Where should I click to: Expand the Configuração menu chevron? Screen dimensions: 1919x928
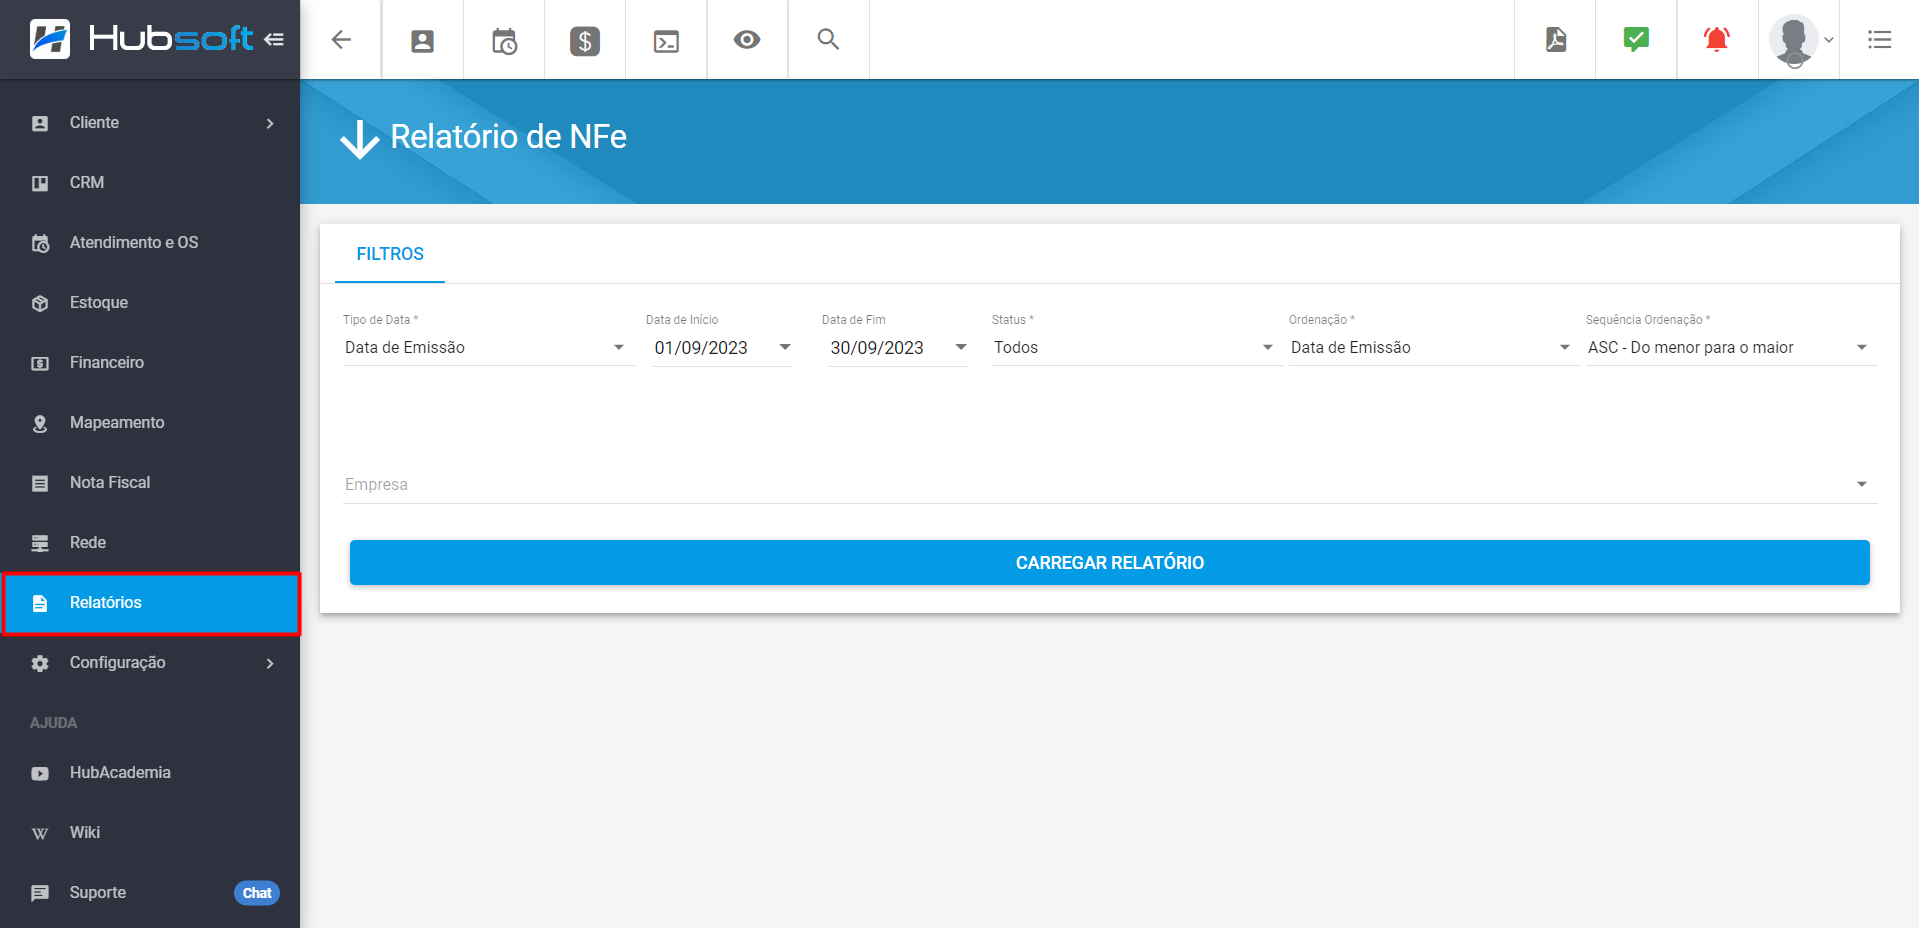pos(270,663)
